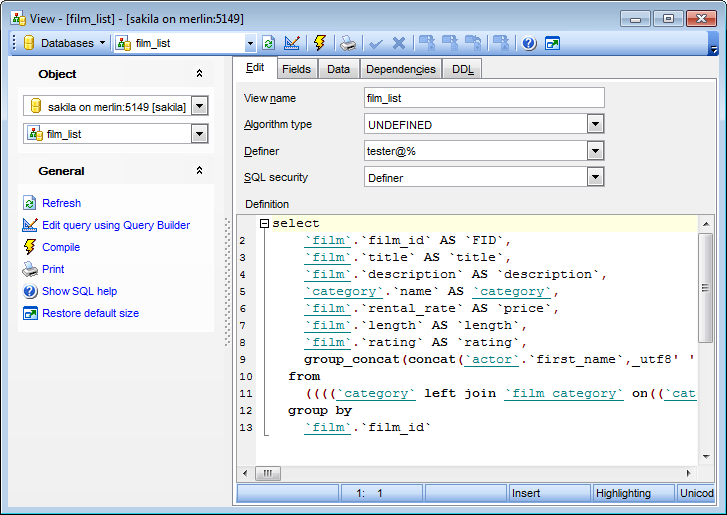Collapse the Object panel section
Screen dimensions: 727x515
coord(199,74)
